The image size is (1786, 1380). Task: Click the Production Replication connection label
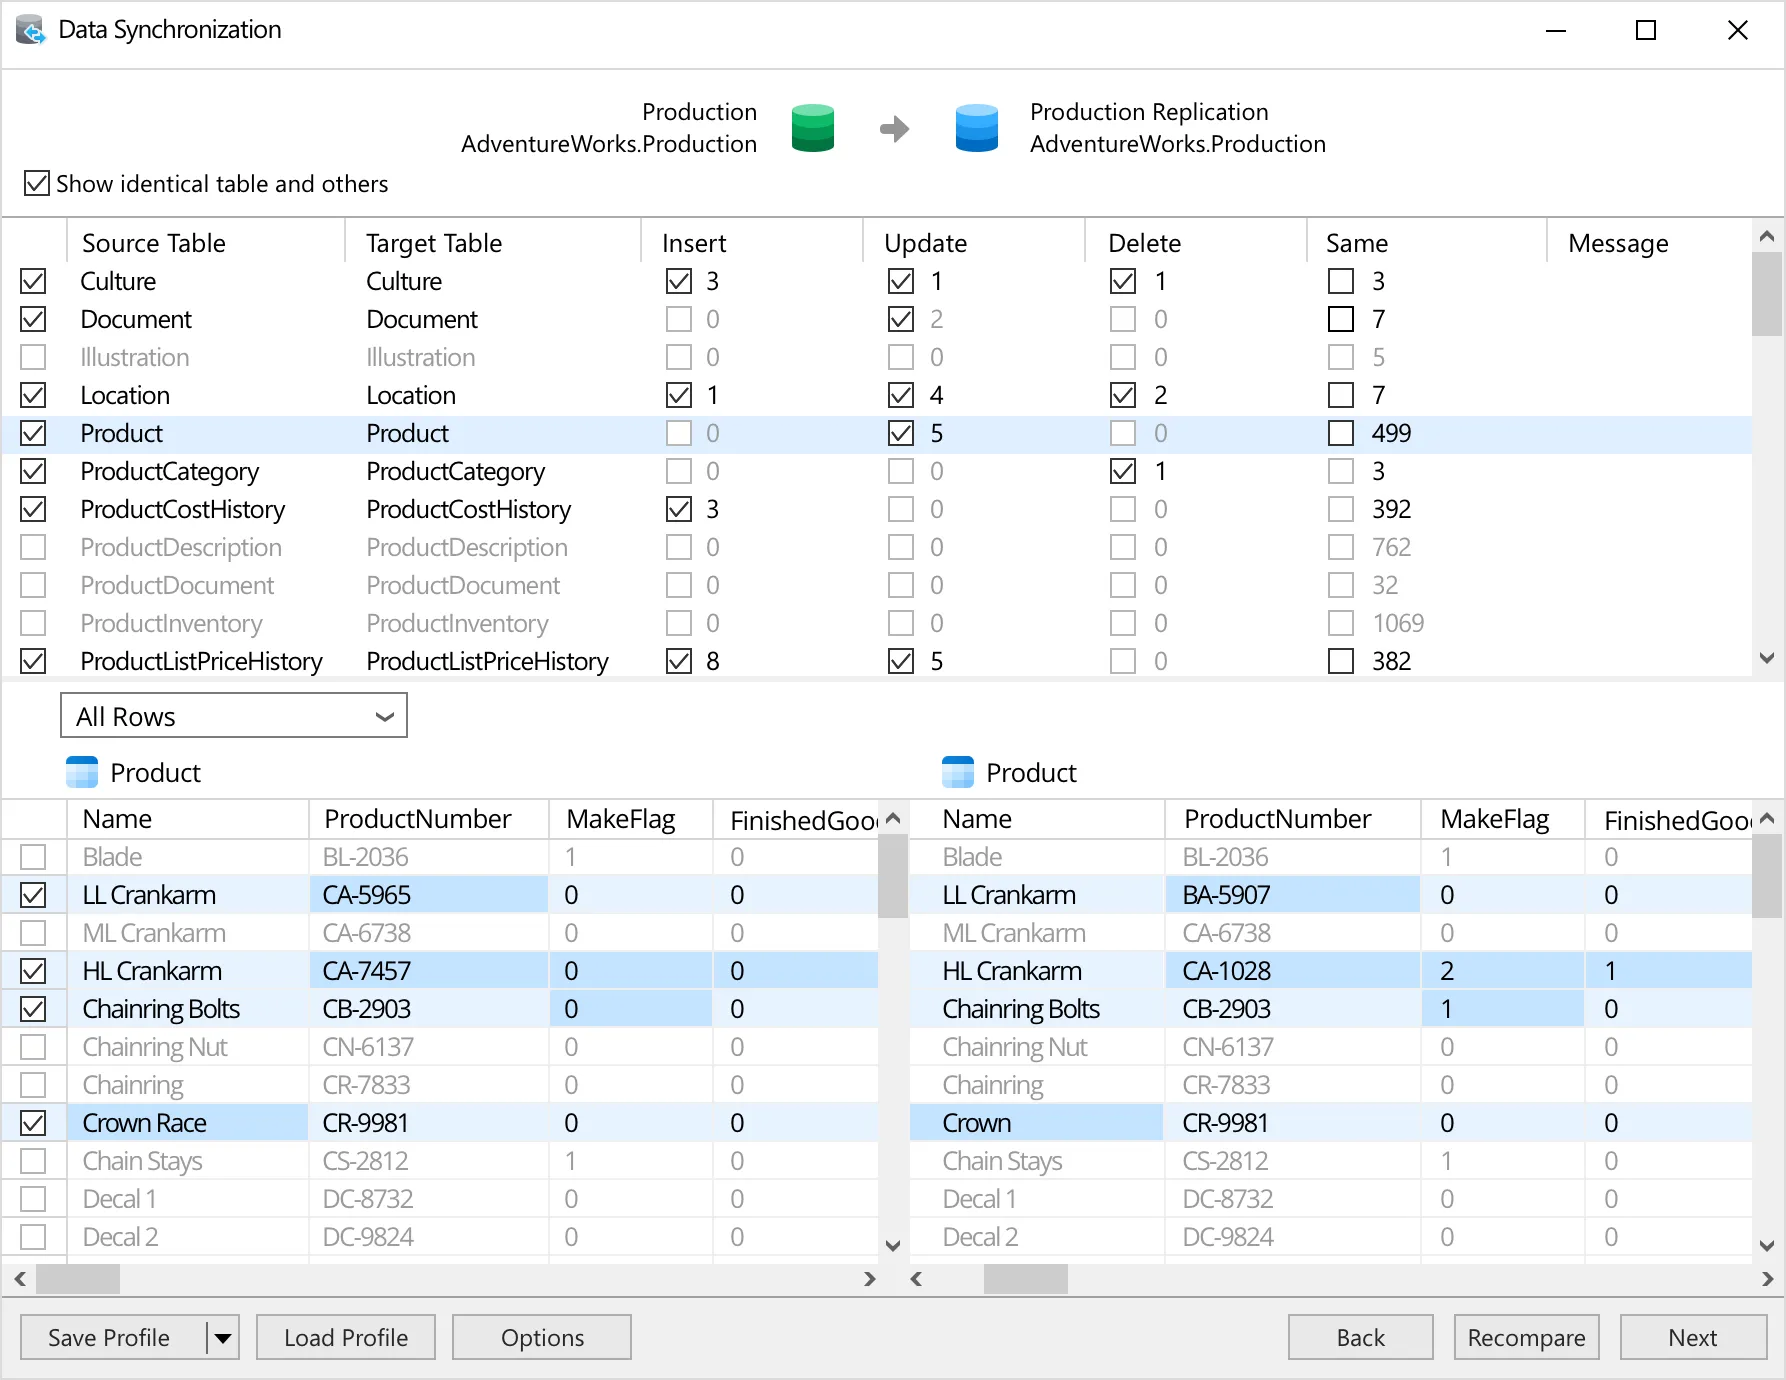tap(1149, 112)
